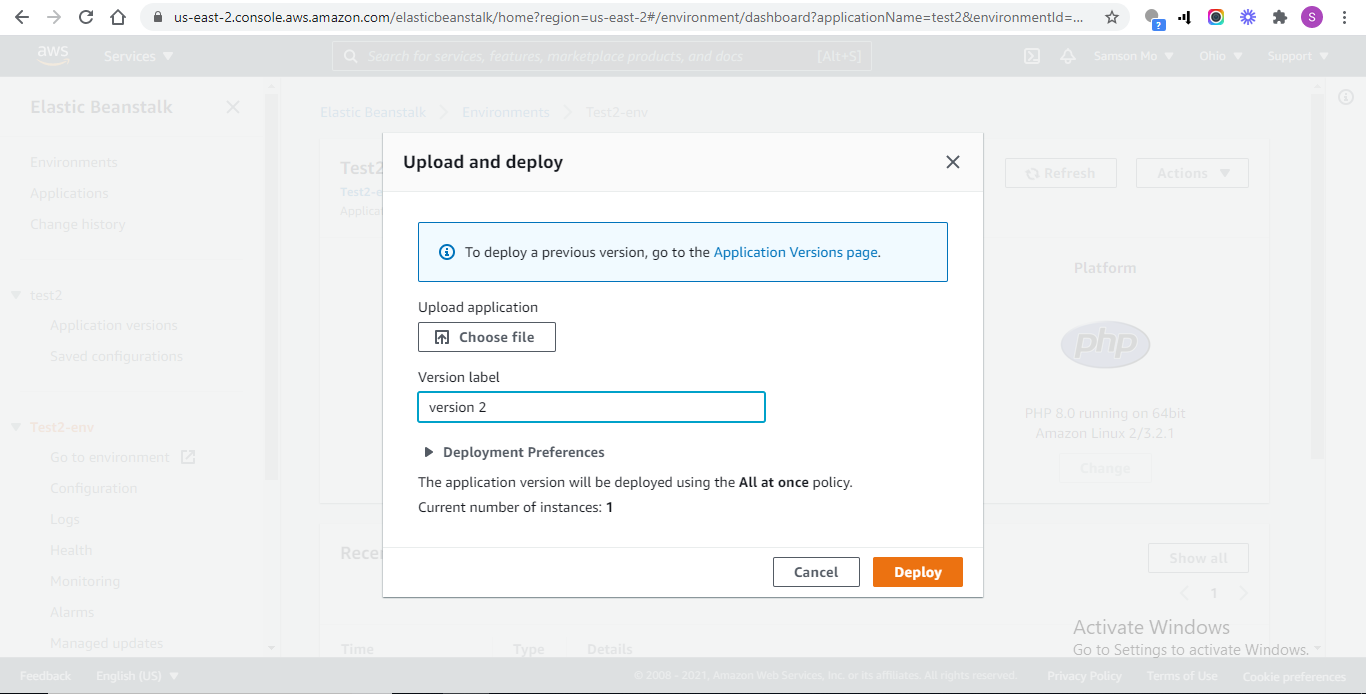
Task: Click inside the Version label field
Action: [x=590, y=406]
